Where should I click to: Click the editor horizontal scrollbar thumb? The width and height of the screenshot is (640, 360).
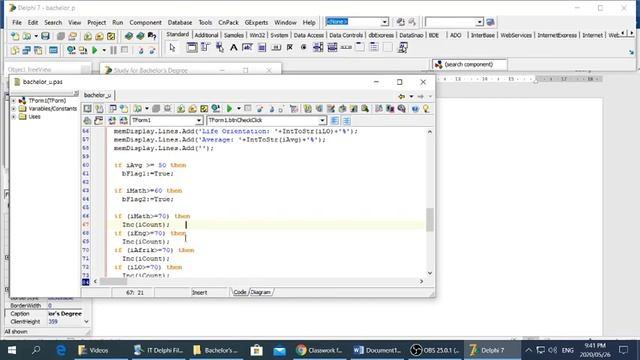point(113,282)
